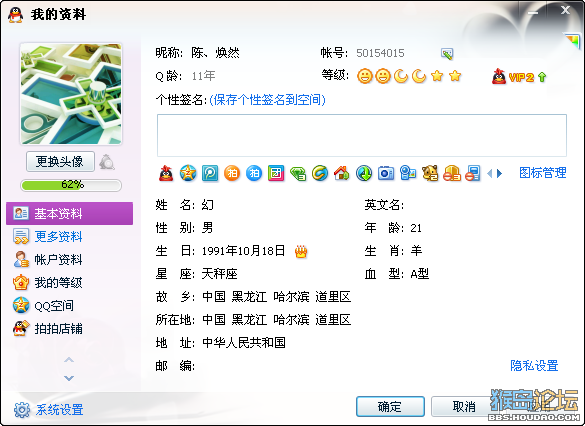Click the grey bell icon next to 更换头像
Image resolution: width=585 pixels, height=426 pixels.
point(107,162)
